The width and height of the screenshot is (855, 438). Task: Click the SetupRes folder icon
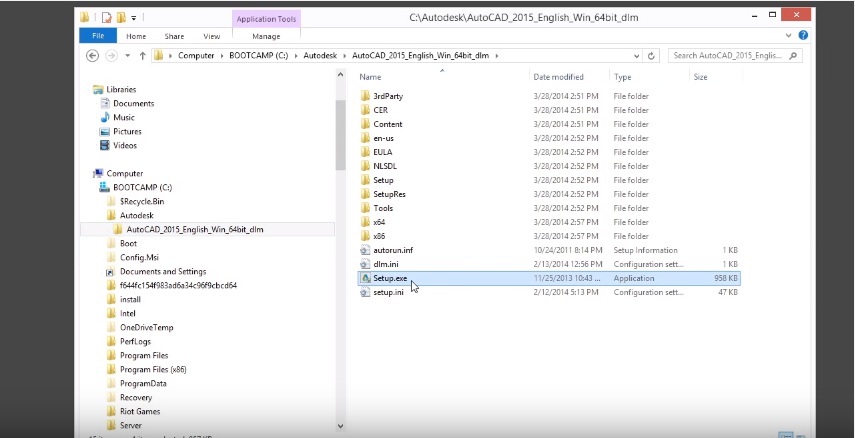pos(365,194)
